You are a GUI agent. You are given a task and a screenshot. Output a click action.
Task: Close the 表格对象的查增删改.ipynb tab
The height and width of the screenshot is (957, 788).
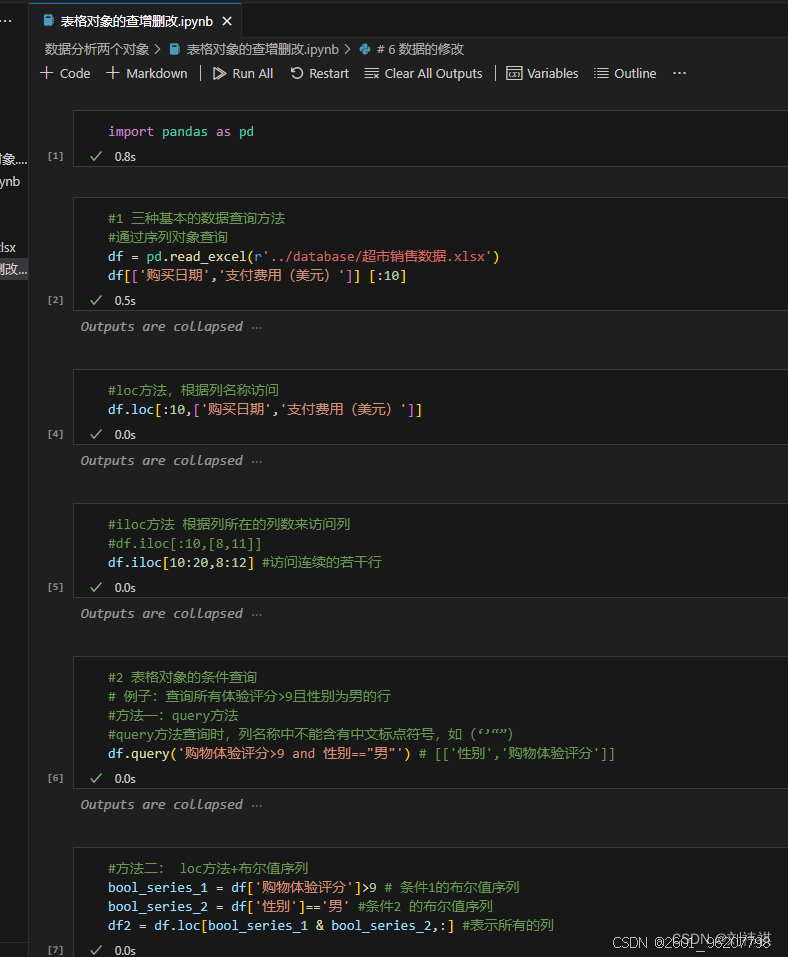pyautogui.click(x=227, y=21)
